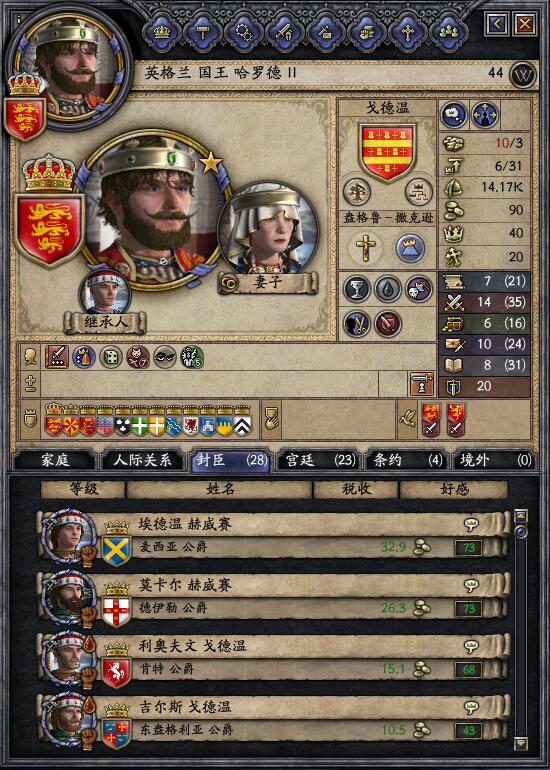Sort vassals by 好感 column header
Screen dimensions: 550x770
tap(453, 489)
